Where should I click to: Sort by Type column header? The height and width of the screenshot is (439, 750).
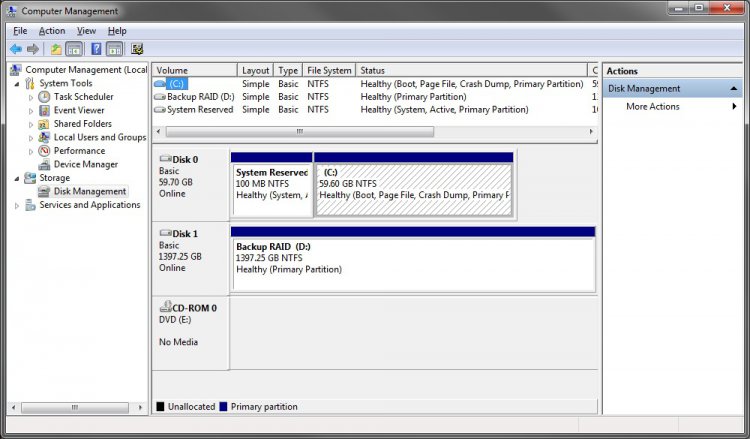288,70
